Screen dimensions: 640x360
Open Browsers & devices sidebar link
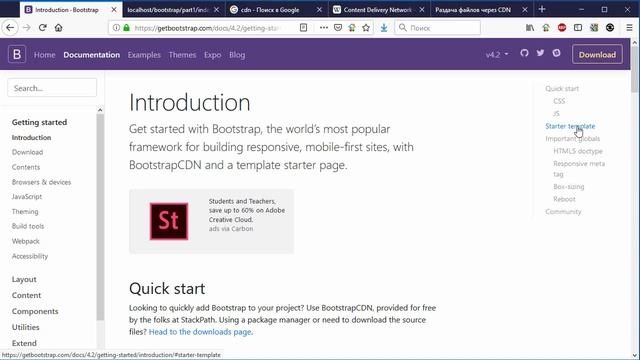point(41,182)
